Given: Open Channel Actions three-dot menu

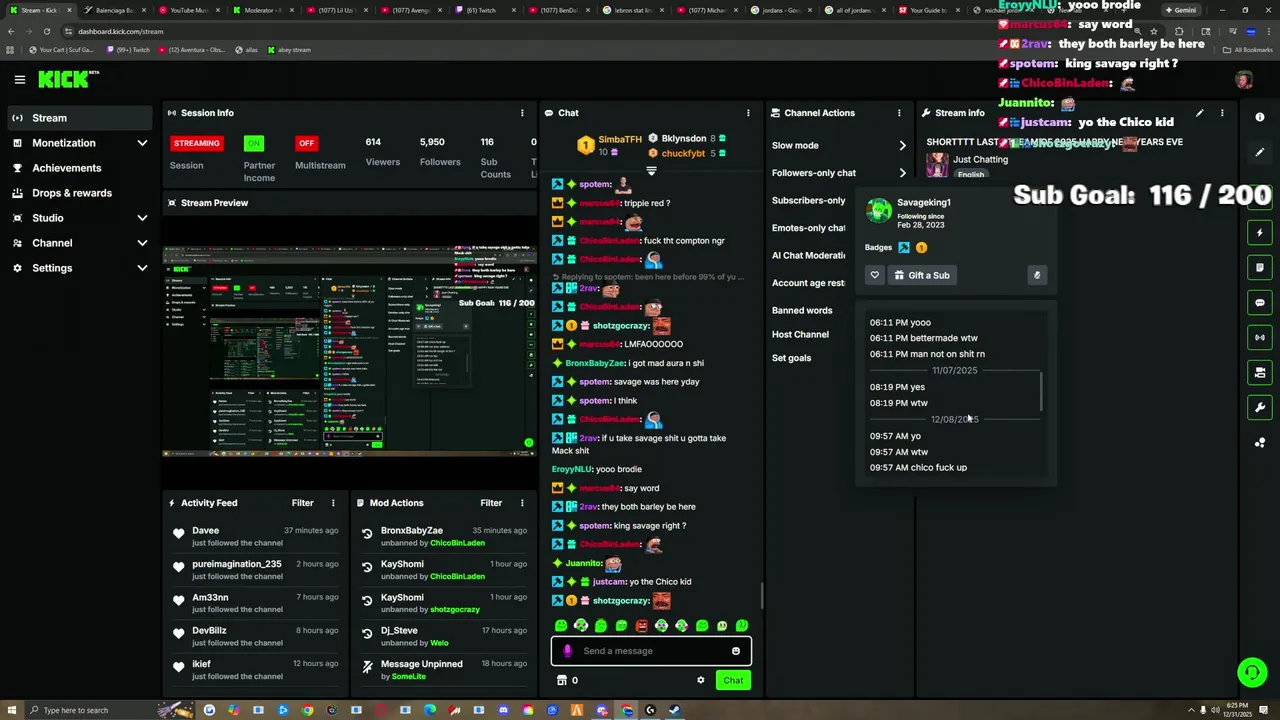Looking at the screenshot, I should pyautogui.click(x=899, y=113).
